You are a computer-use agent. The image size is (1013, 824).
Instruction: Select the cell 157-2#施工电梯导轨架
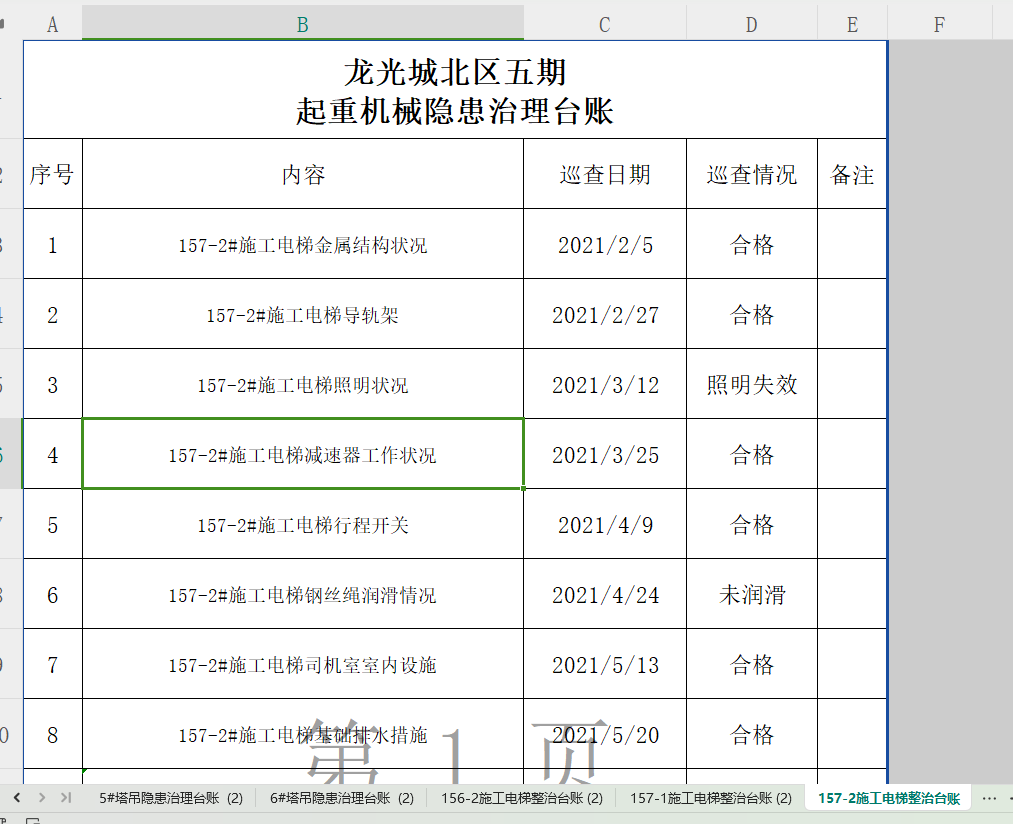pyautogui.click(x=302, y=315)
